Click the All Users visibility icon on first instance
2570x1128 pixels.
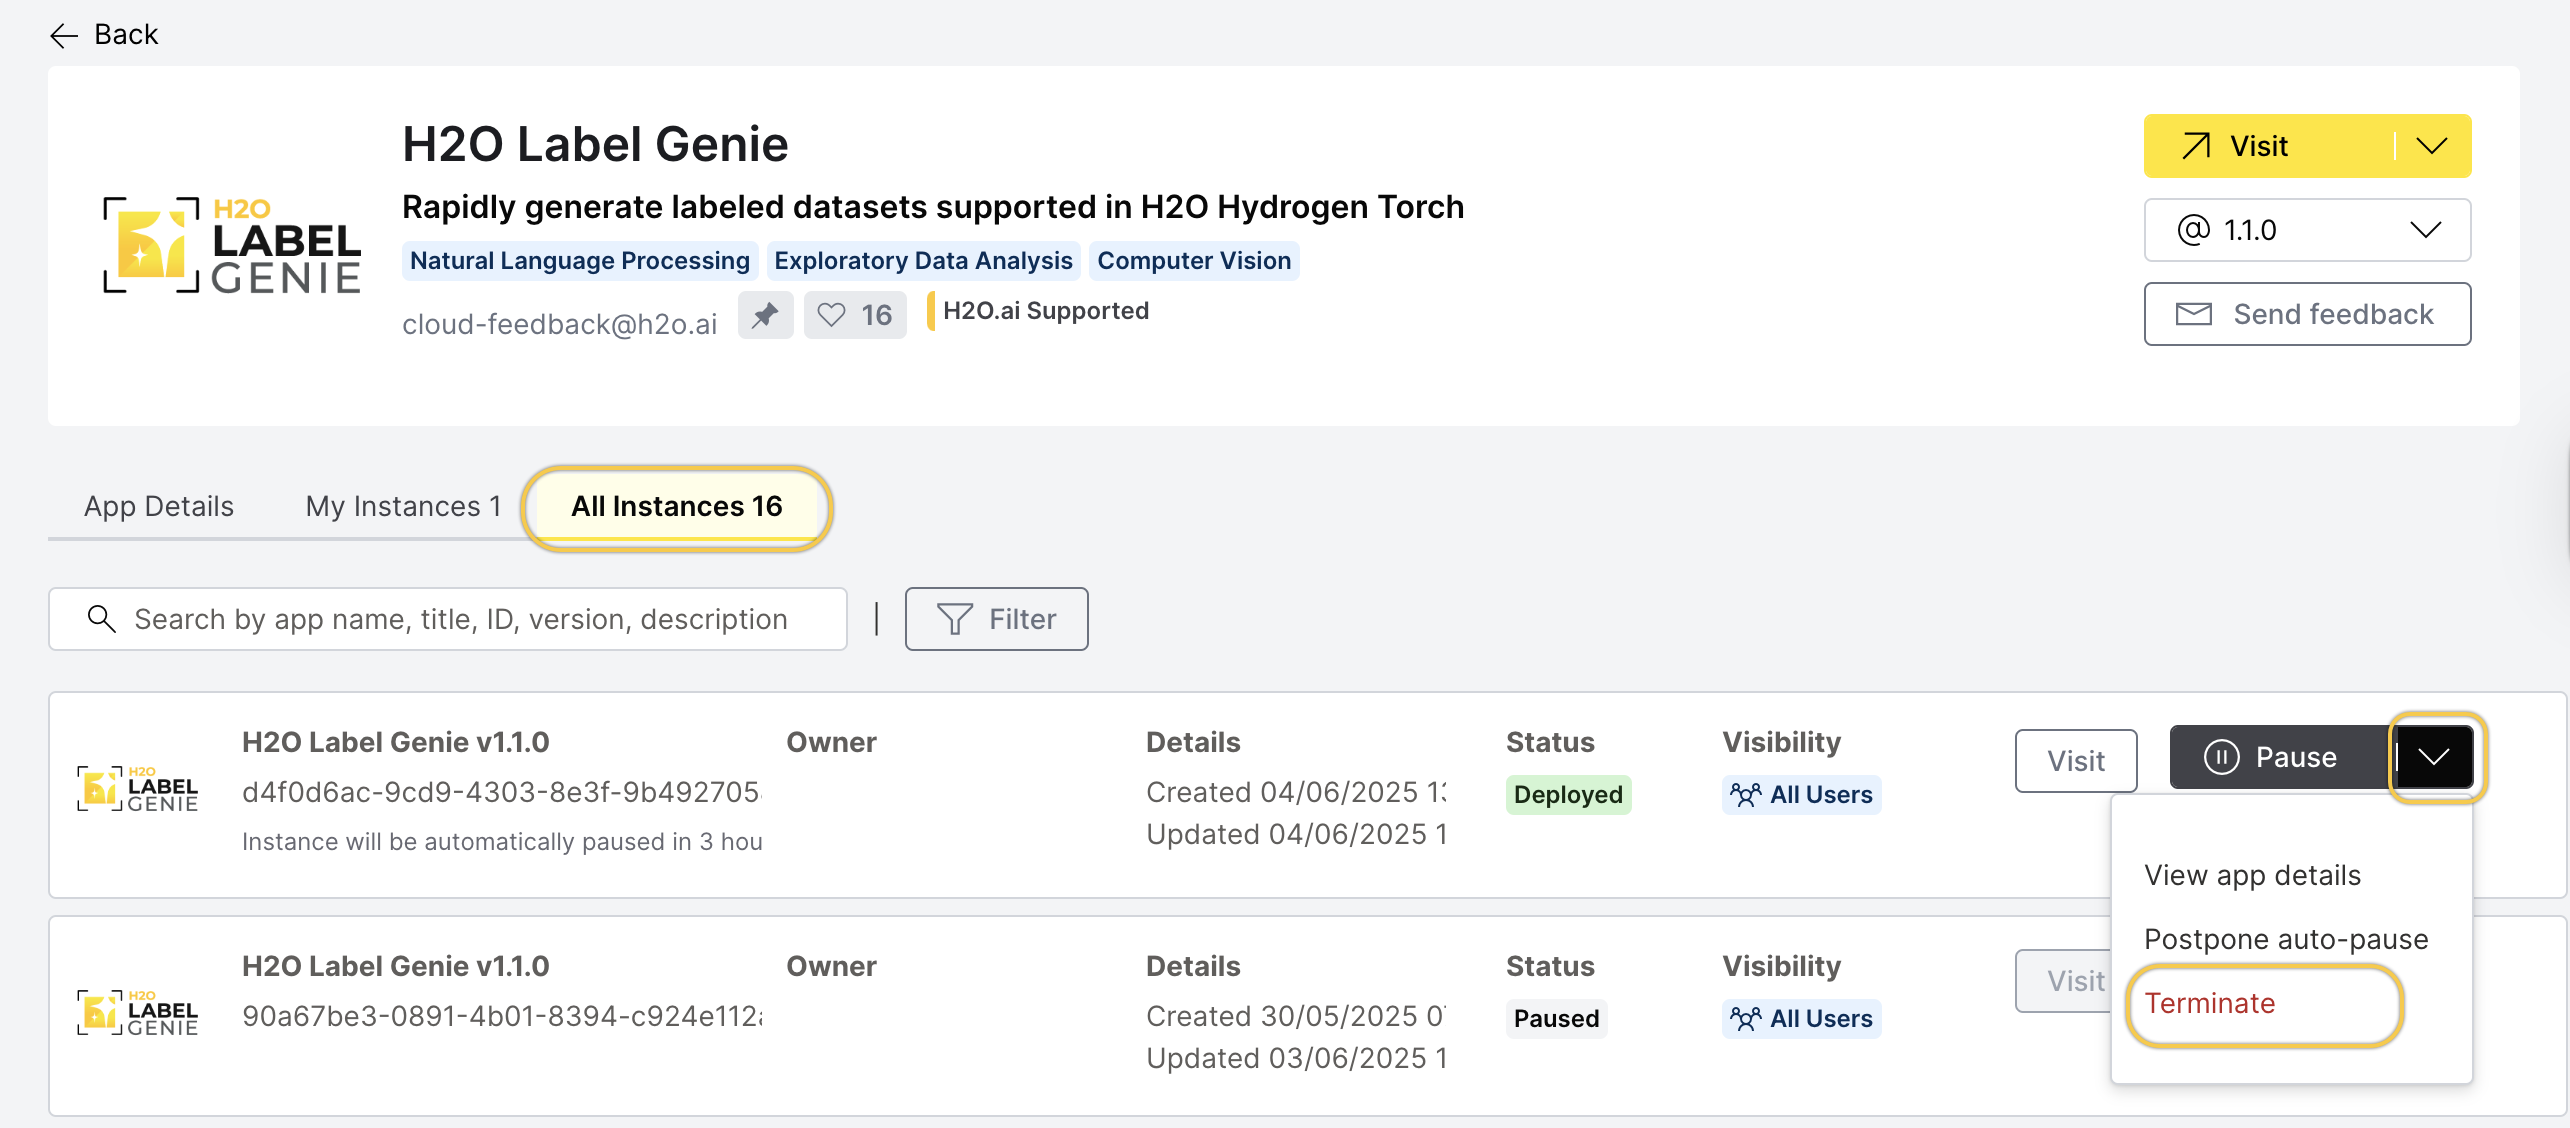[x=1744, y=794]
